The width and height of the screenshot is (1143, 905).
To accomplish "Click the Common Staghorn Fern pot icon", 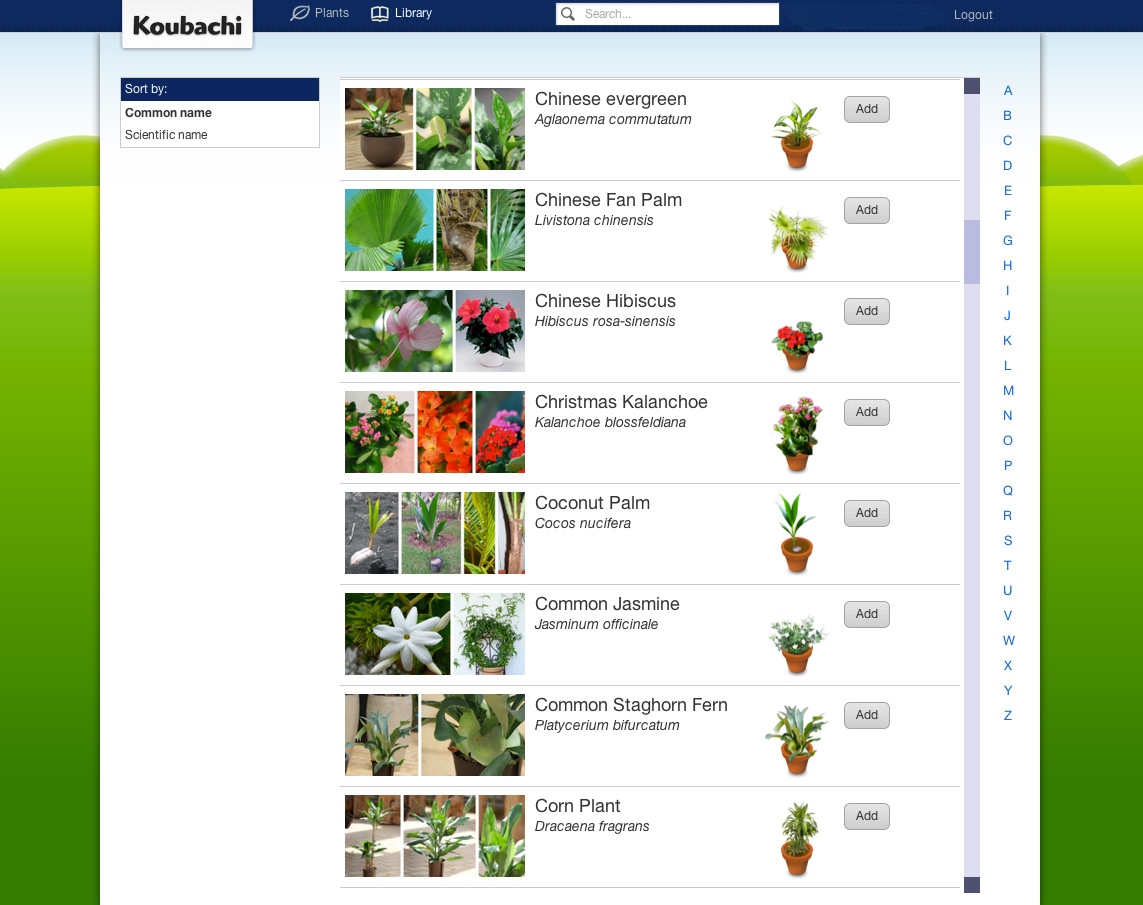I will pos(796,740).
